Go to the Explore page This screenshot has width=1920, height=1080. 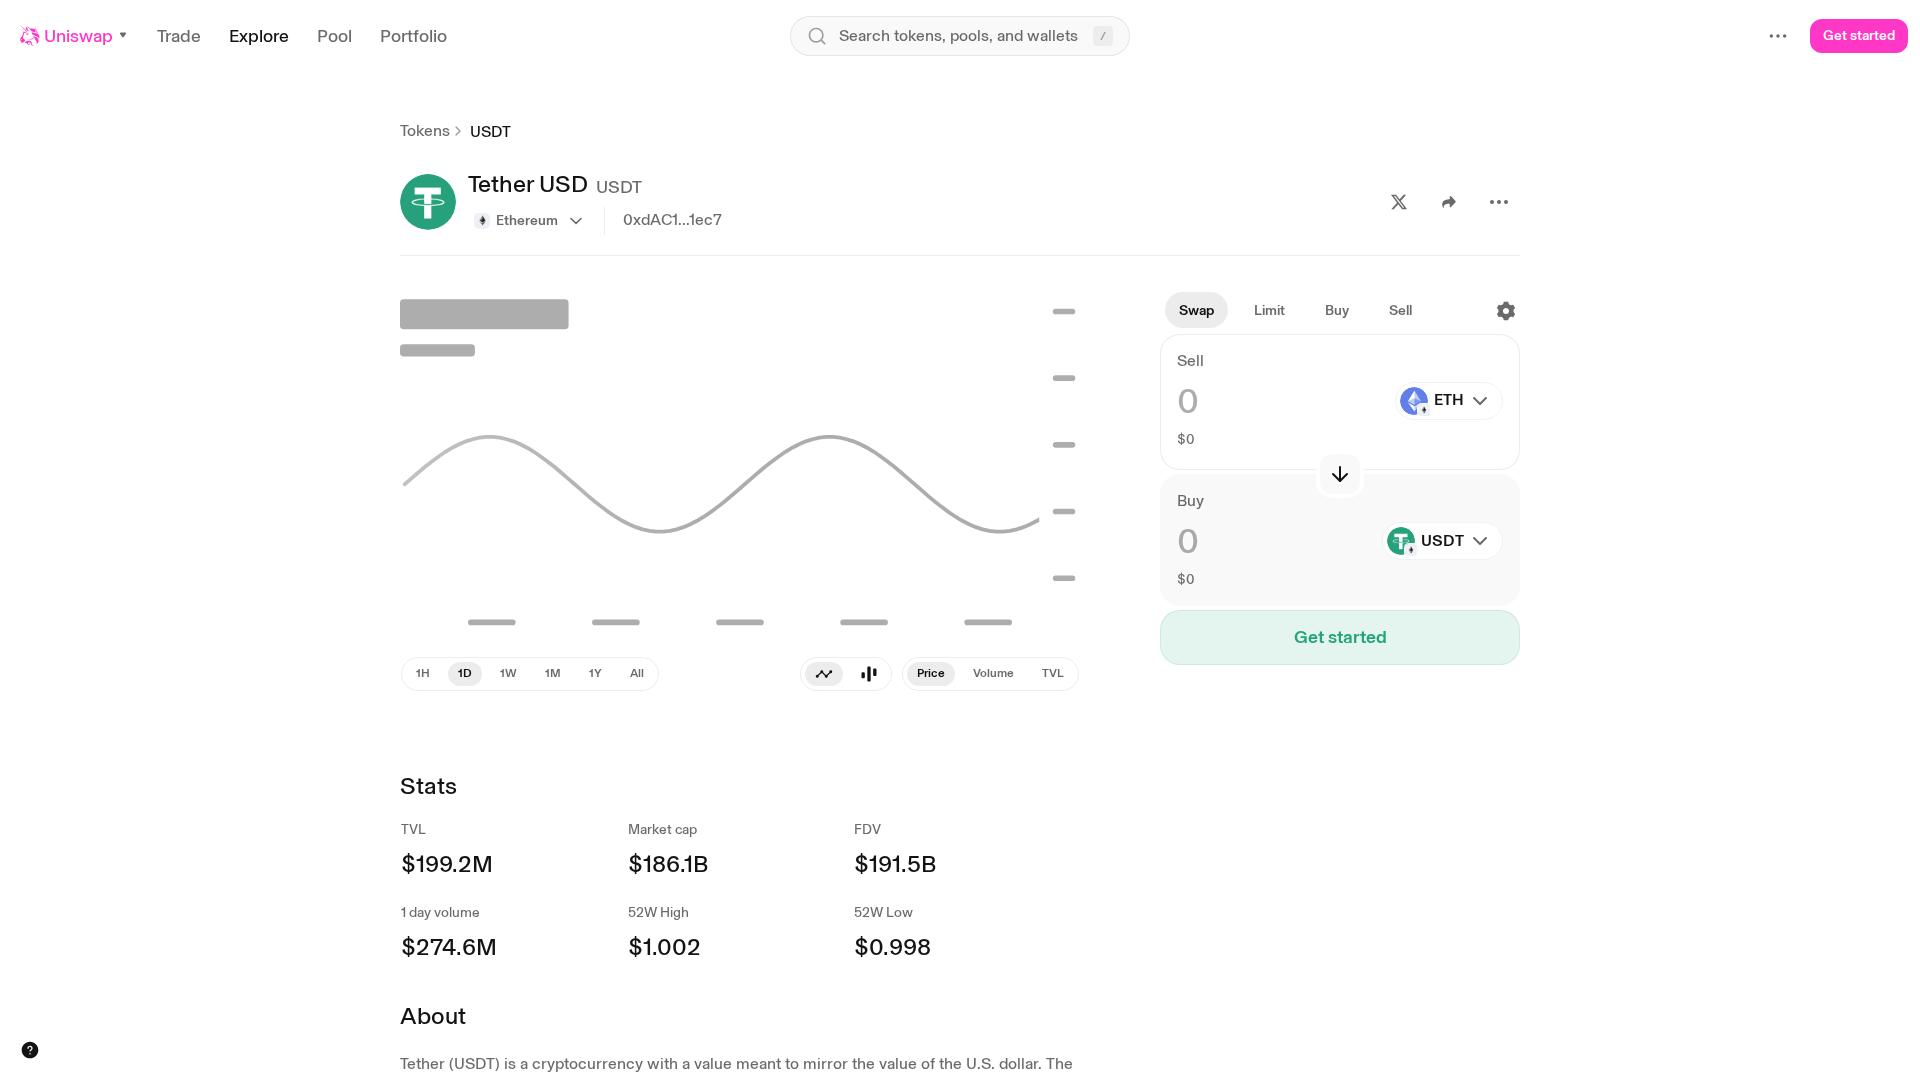pyautogui.click(x=259, y=36)
